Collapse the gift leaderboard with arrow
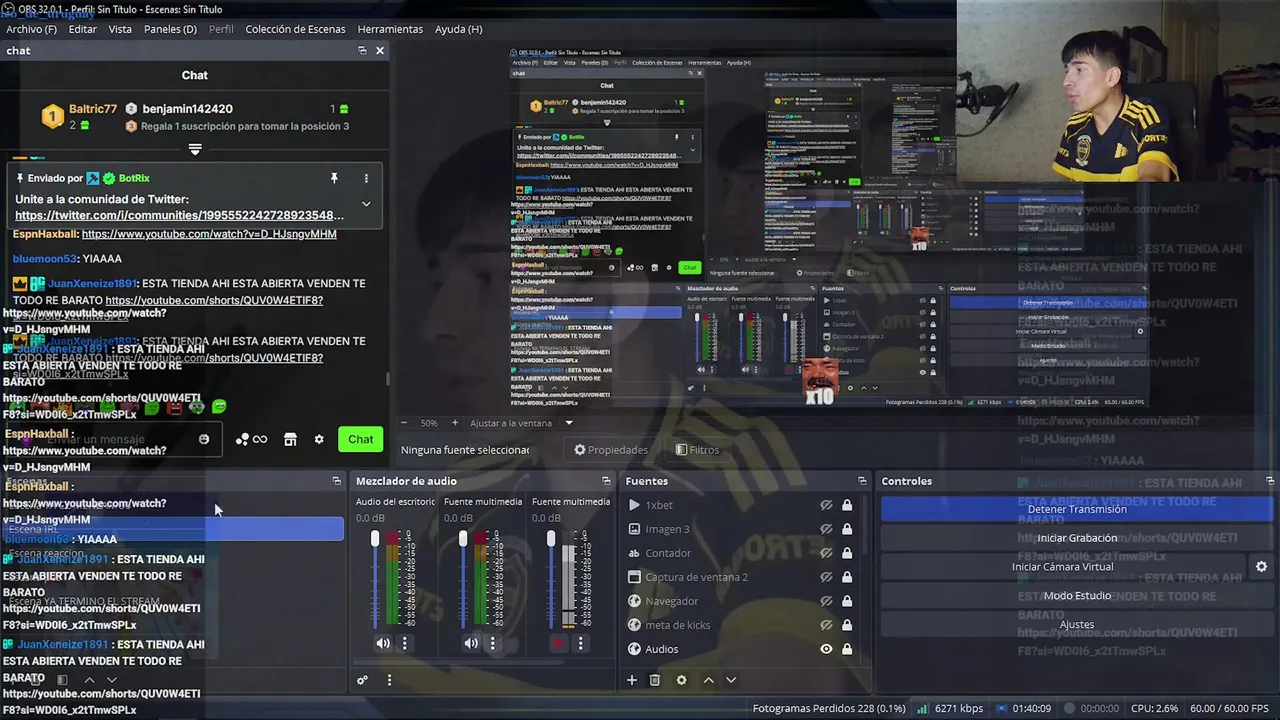The image size is (1280, 720). [195, 149]
